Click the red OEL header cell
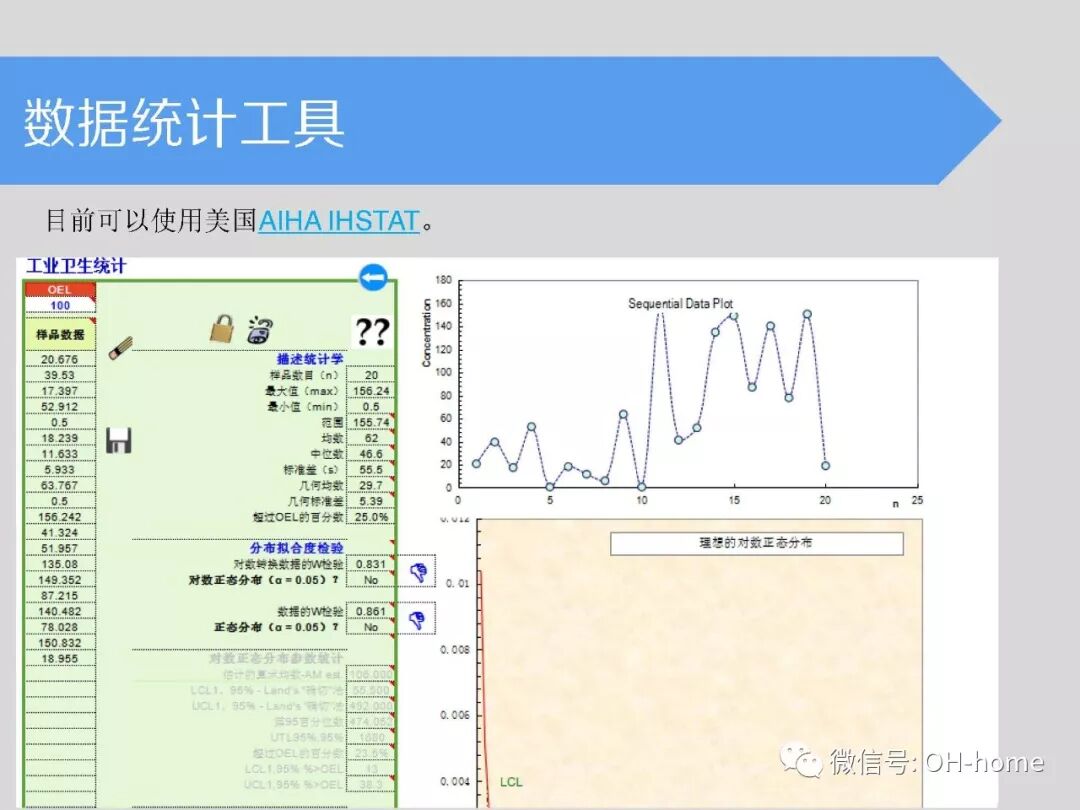 (60, 290)
